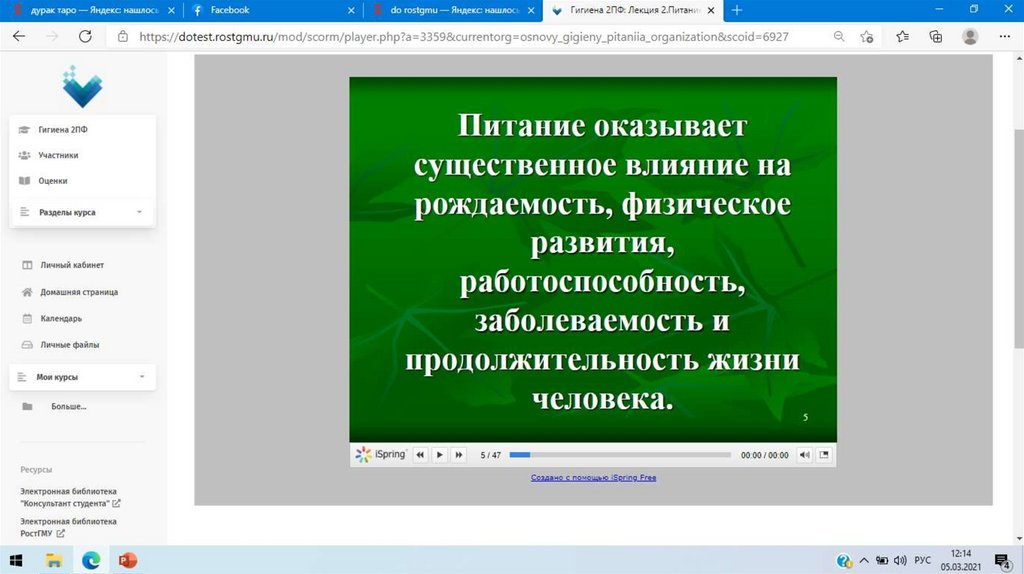The height and width of the screenshot is (574, 1024).
Task: Open 'Оценки' grades page
Action: (x=53, y=181)
